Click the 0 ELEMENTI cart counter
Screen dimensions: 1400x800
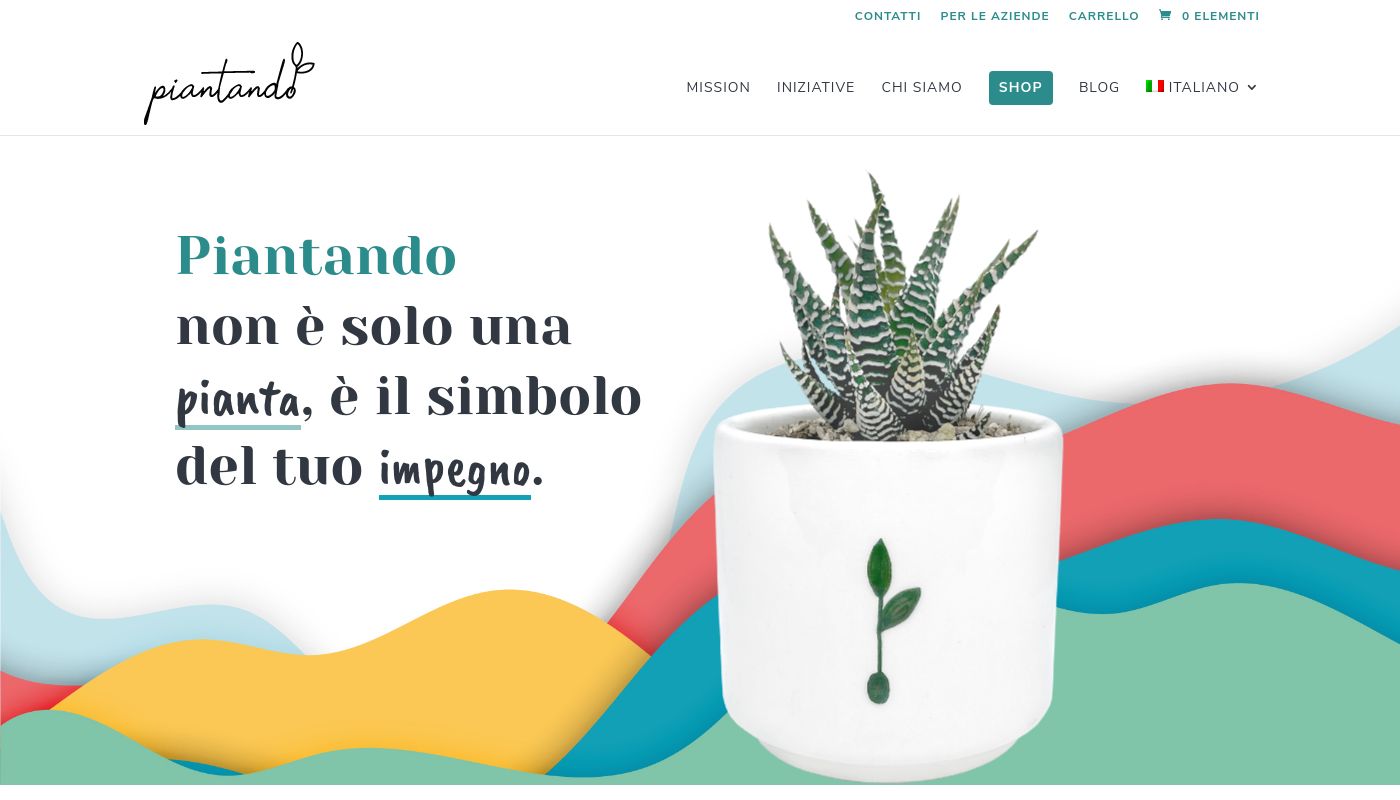coord(1220,16)
